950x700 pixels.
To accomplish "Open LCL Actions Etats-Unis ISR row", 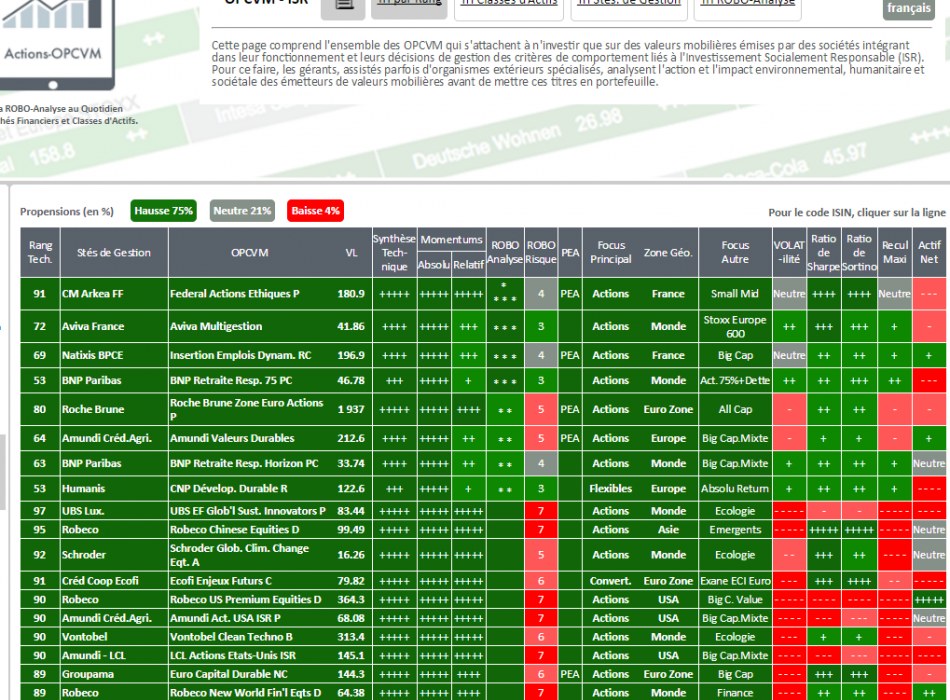I will pos(483,656).
